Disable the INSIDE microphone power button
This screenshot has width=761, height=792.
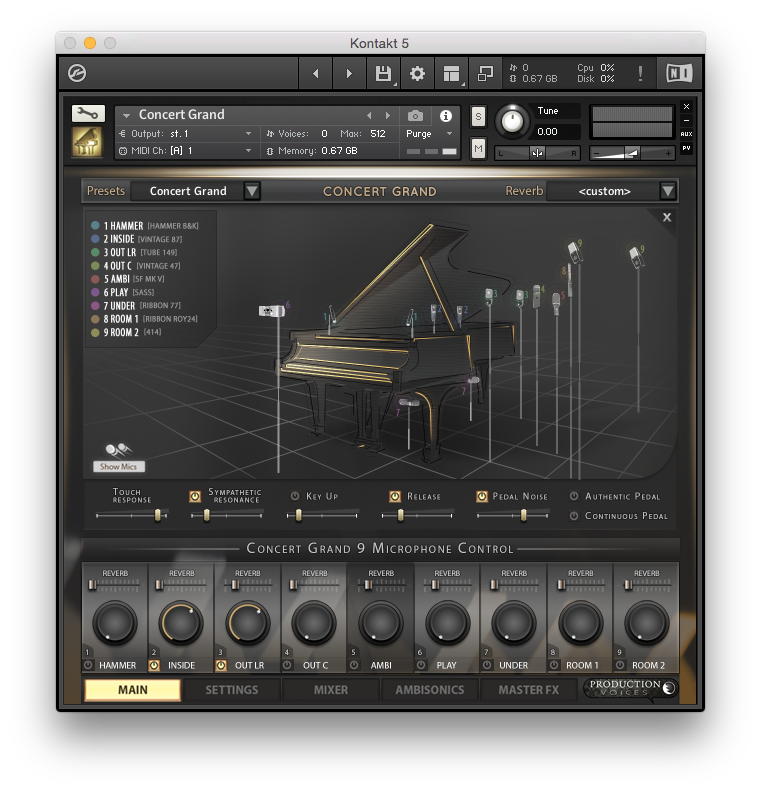click(x=154, y=665)
